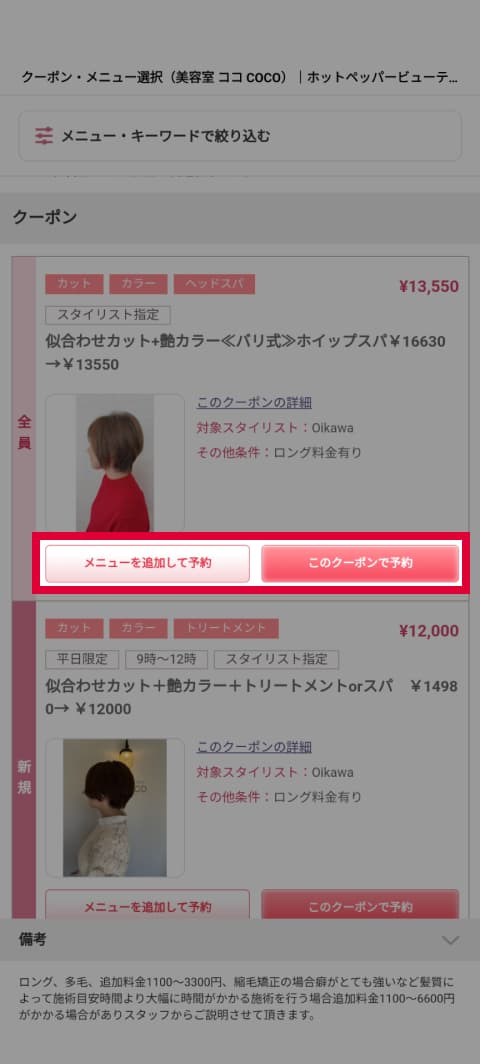Image resolution: width=480 pixels, height=1064 pixels.
Task: Tap the 全員 side label
Action: [x=24, y=432]
